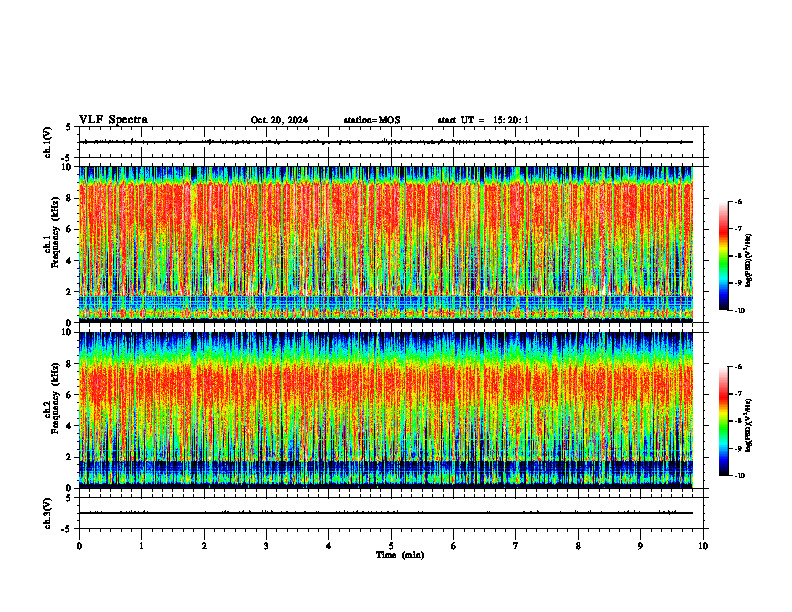
Task: Click the "8" kHz tick of ch.1 spectrogram
Action: [70, 198]
